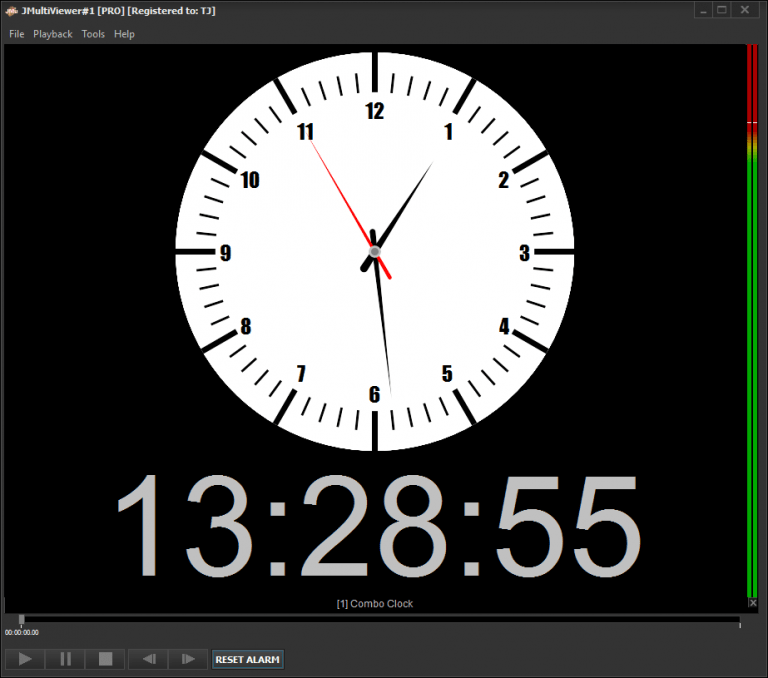Open the File menu
Image resolution: width=768 pixels, height=678 pixels.
point(17,34)
